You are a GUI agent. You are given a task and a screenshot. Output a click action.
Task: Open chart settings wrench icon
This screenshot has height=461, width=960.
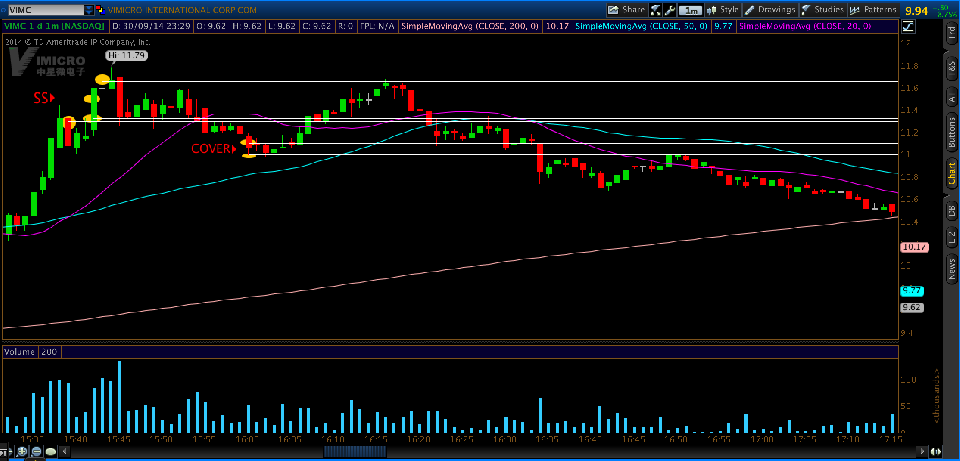coord(670,10)
